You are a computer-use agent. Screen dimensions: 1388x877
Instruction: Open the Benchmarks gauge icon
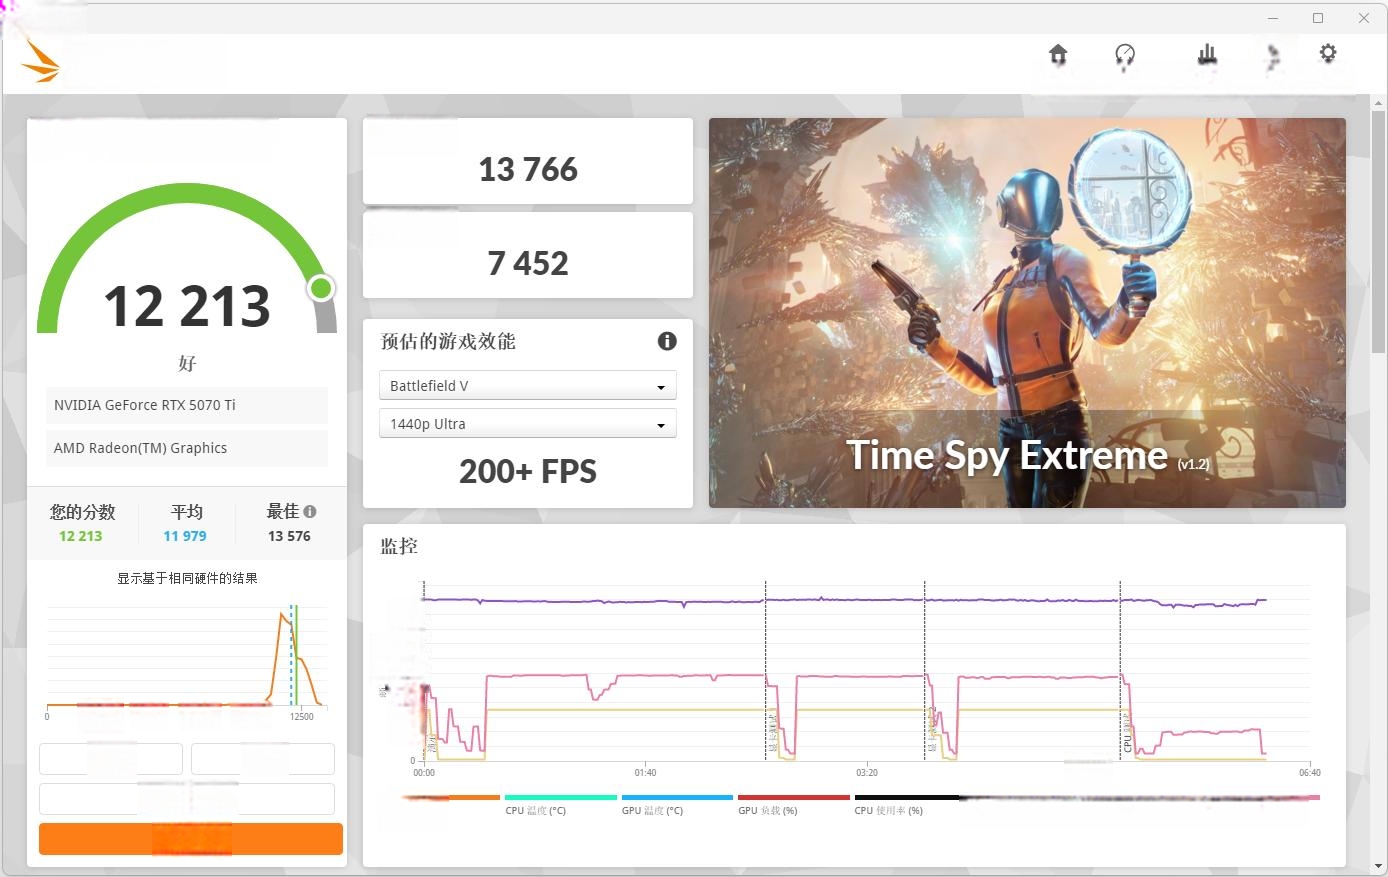point(1125,56)
